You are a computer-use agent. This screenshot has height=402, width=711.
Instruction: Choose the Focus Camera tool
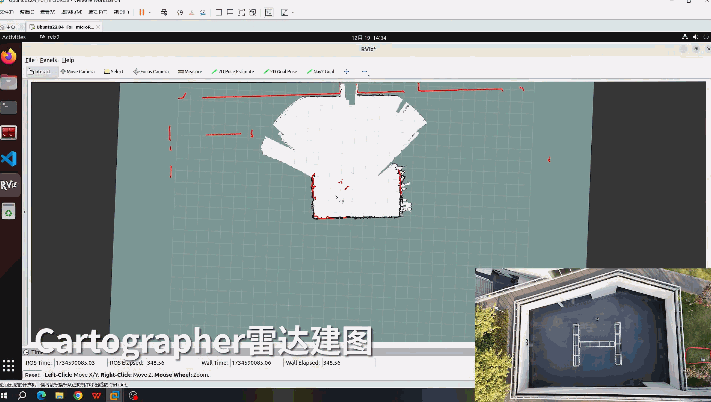click(x=151, y=72)
